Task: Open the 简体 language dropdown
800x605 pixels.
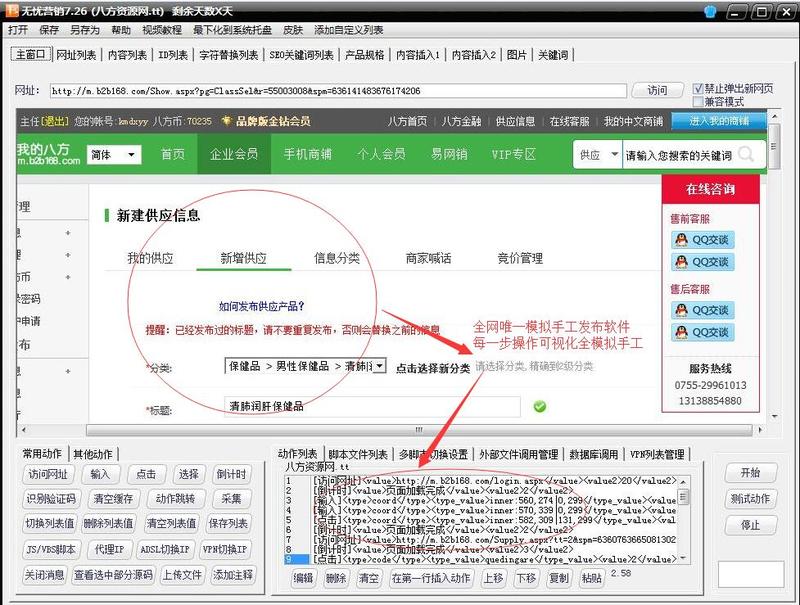Action: [x=114, y=155]
